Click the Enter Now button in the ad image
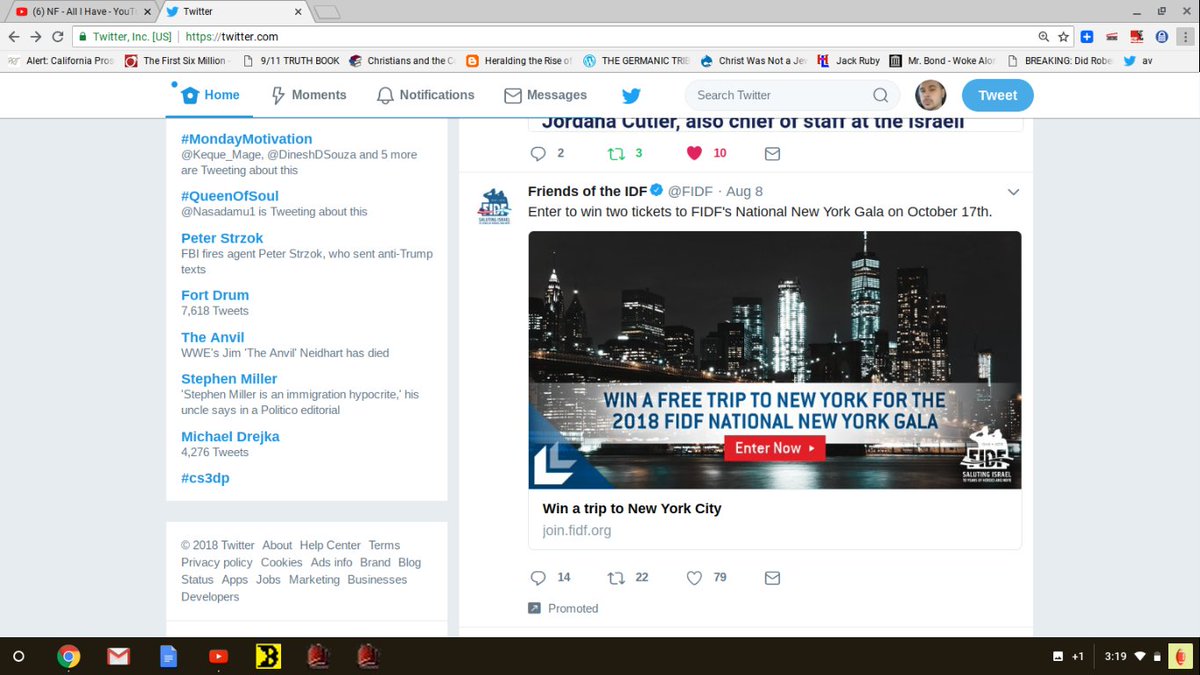The width and height of the screenshot is (1200, 675). [x=774, y=448]
